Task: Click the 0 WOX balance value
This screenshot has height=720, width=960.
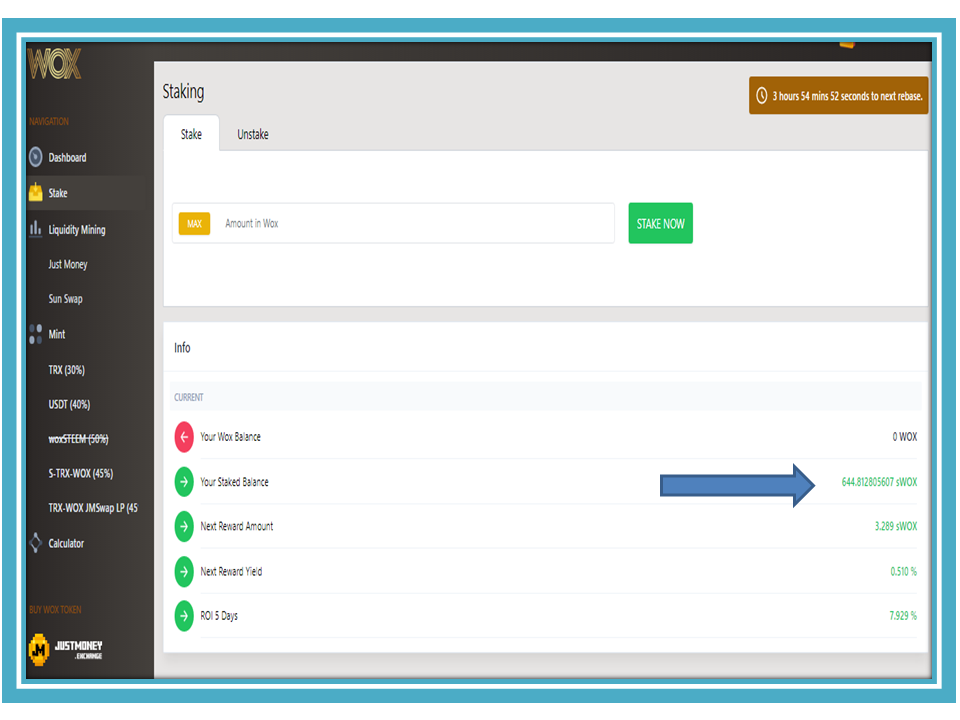Action: coord(904,437)
